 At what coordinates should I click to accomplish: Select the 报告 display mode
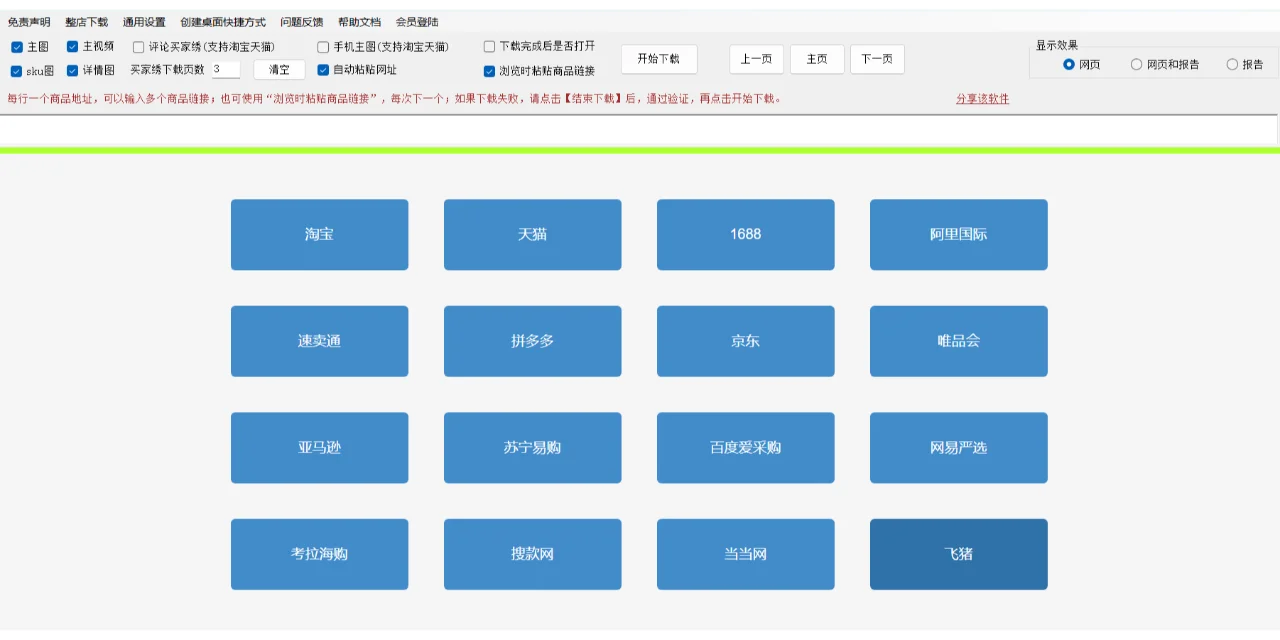tap(1232, 63)
